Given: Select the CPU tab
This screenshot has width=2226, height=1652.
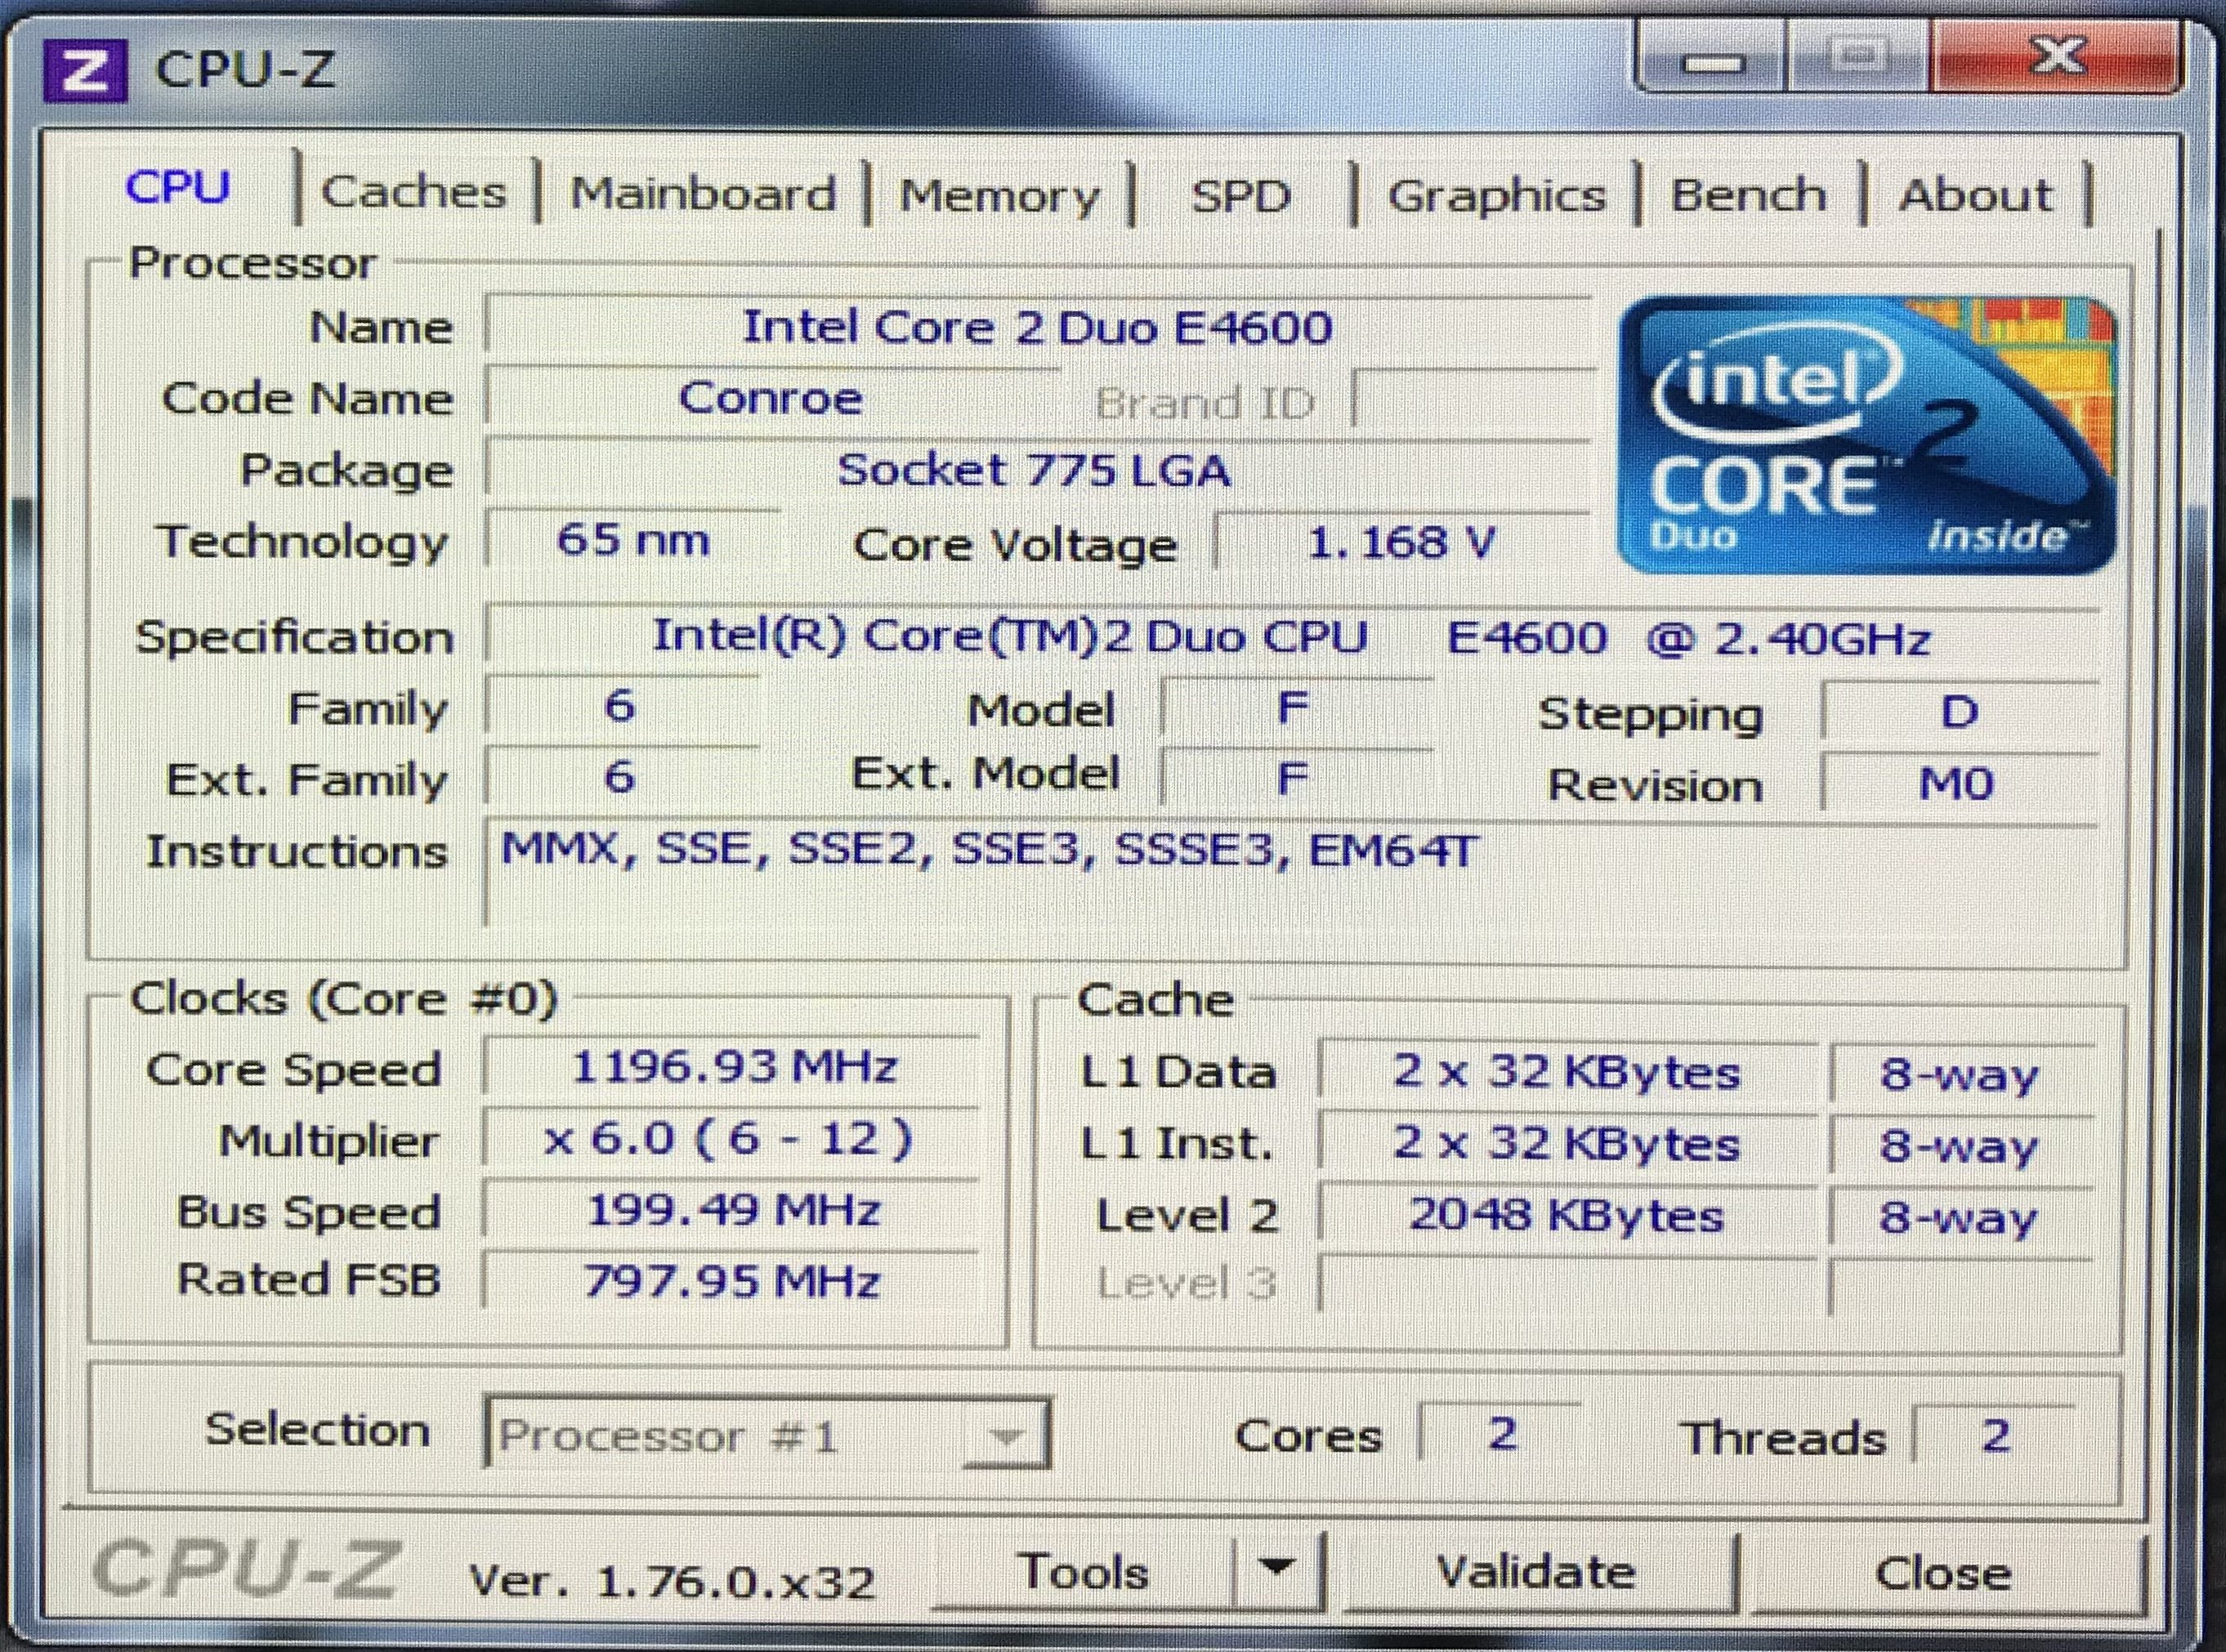Looking at the screenshot, I should point(178,187).
